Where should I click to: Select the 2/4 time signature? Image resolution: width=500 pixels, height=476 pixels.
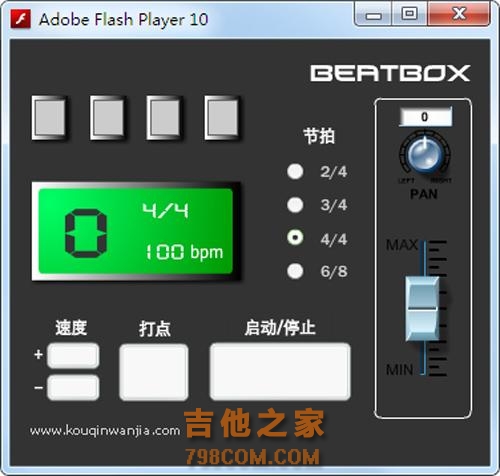(295, 172)
